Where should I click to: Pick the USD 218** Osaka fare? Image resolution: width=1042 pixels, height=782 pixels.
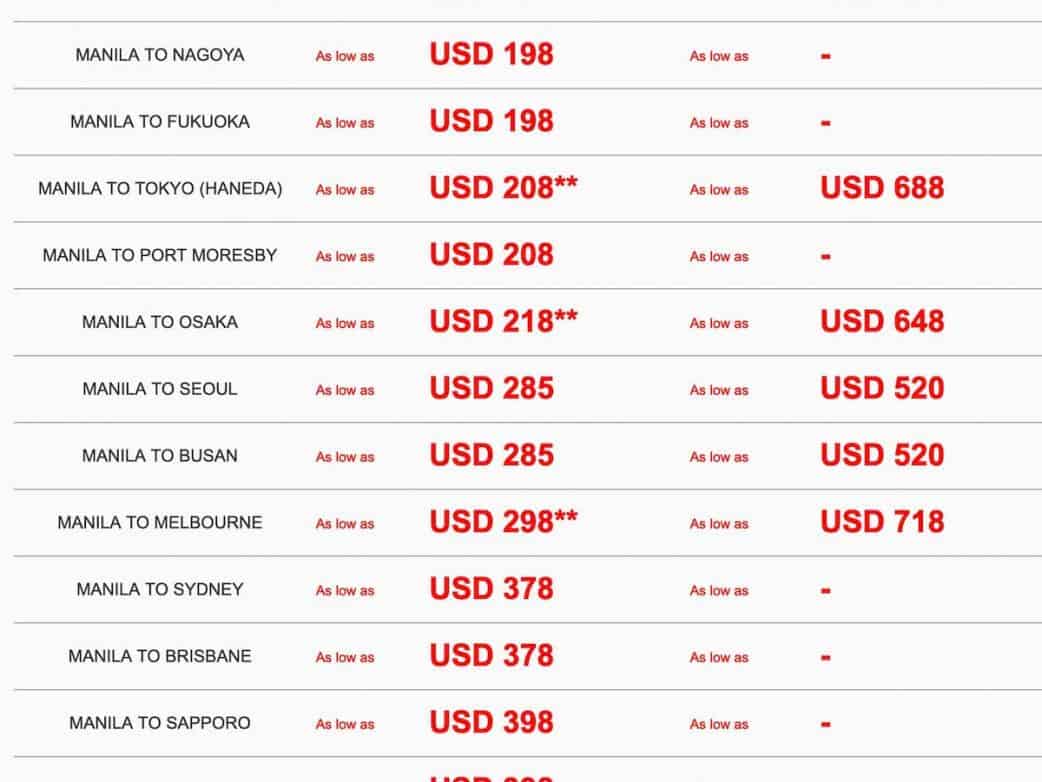coord(503,321)
